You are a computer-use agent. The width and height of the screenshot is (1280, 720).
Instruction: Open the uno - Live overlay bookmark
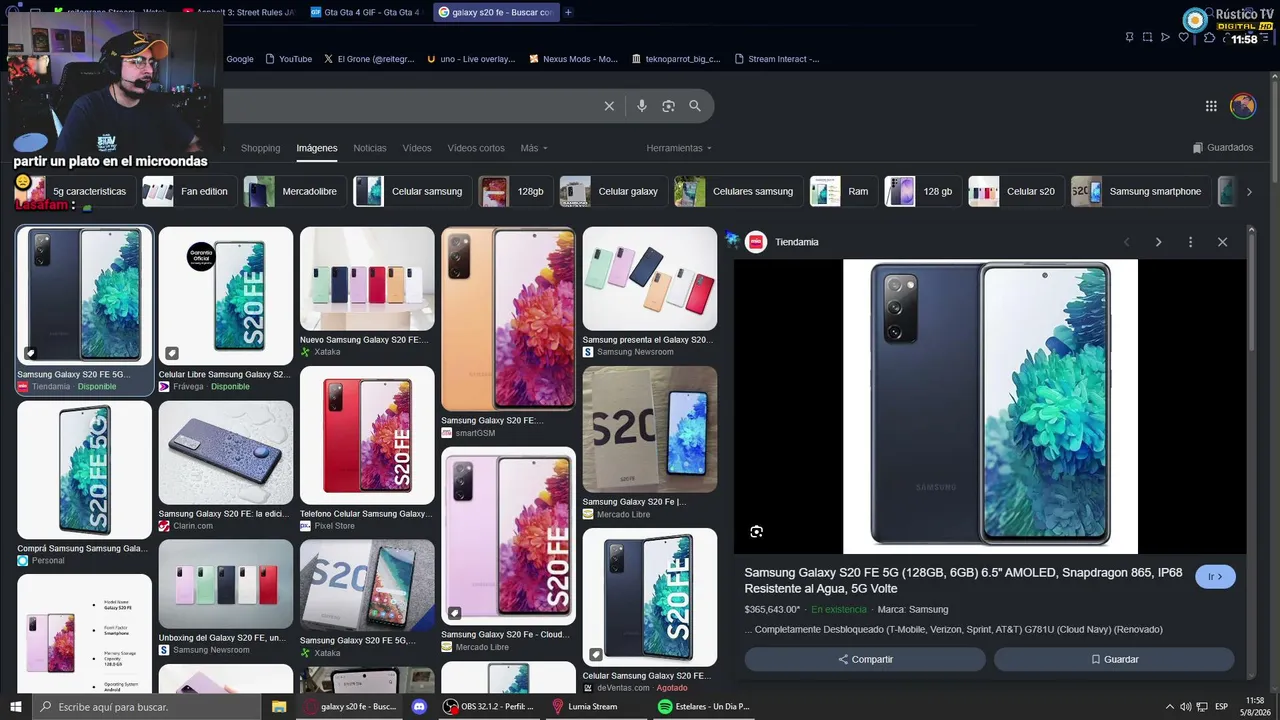pyautogui.click(x=470, y=59)
